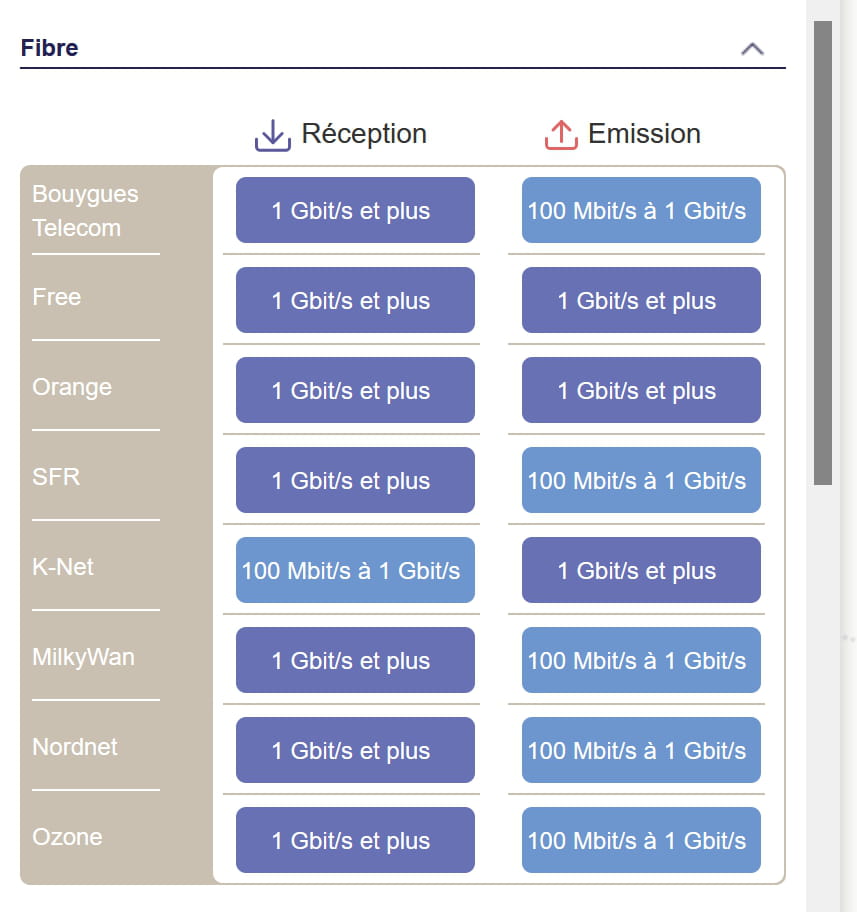This screenshot has height=912, width=857.
Task: Select K-Net operator label
Action: click(63, 567)
